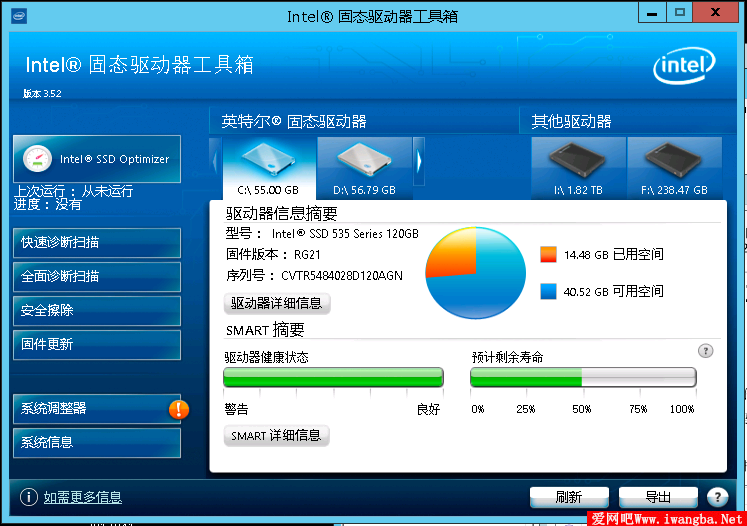
Task: Click the D:\ silver SSD drive icon
Action: (364, 159)
